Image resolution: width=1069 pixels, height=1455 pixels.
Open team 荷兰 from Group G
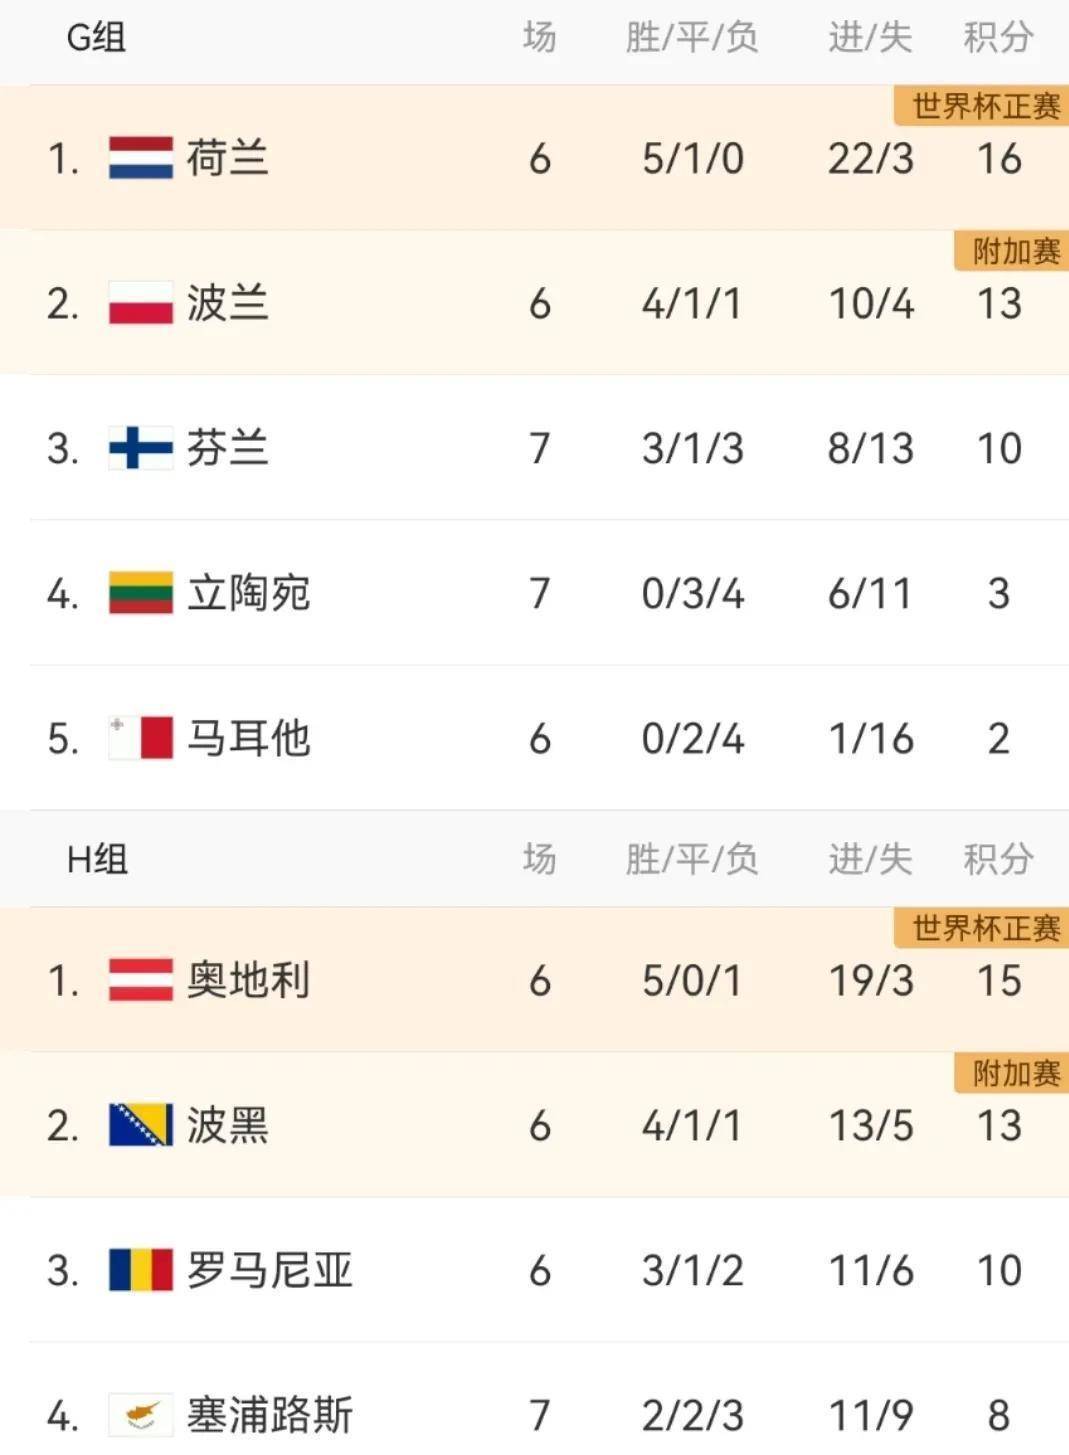pyautogui.click(x=227, y=158)
